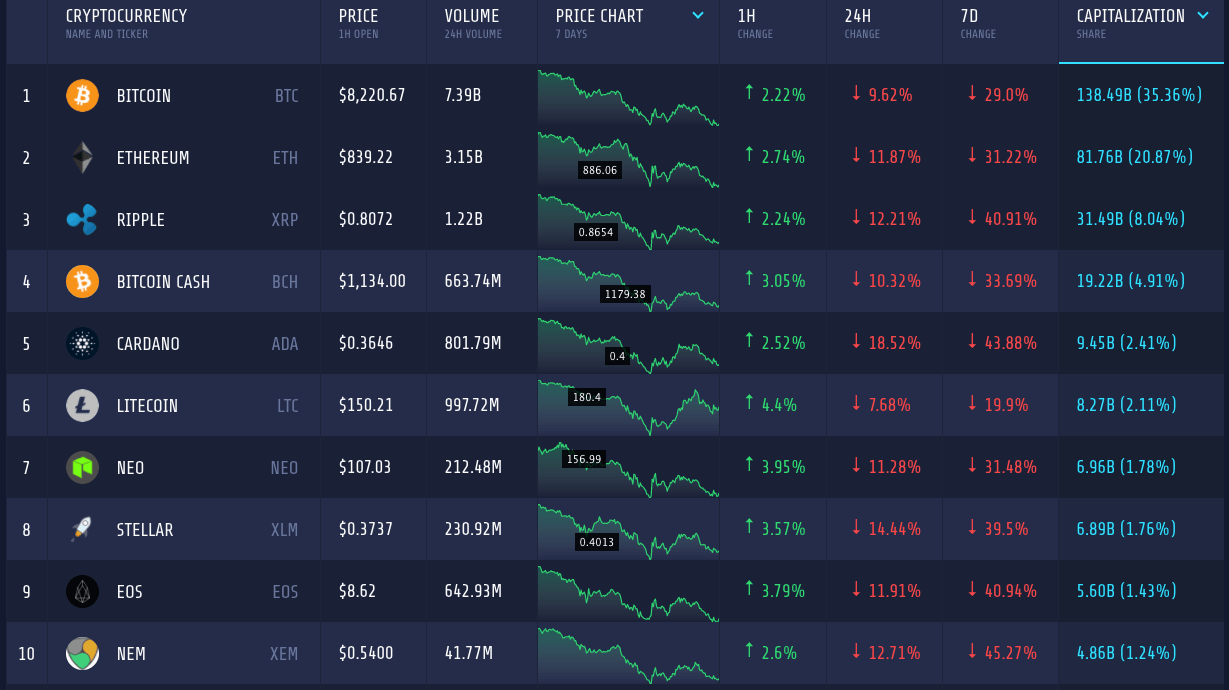
Task: Click the 156.99 NEO chart label
Action: [x=584, y=459]
